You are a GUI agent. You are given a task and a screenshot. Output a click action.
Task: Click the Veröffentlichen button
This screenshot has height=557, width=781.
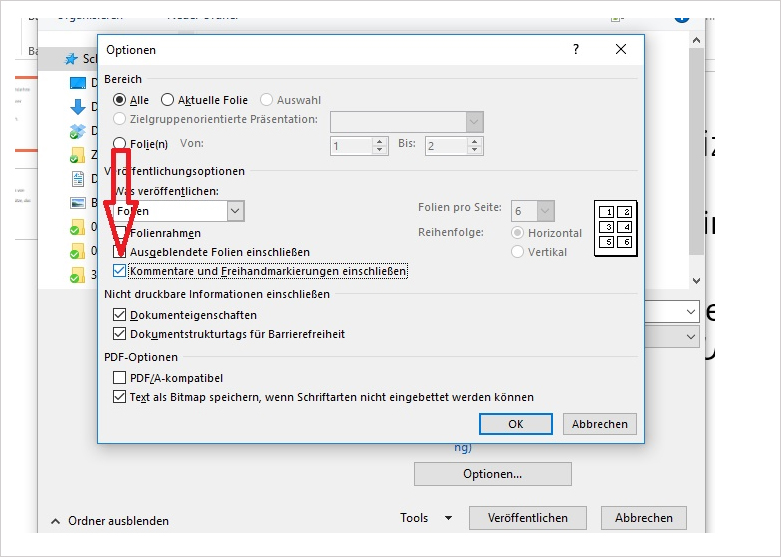point(527,518)
